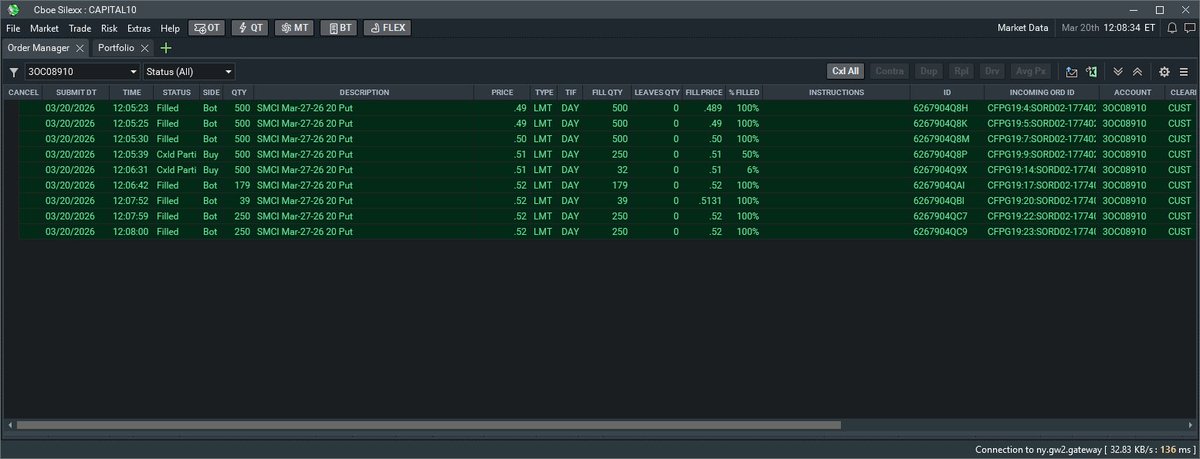Click the Market Data label

[x=1023, y=28]
